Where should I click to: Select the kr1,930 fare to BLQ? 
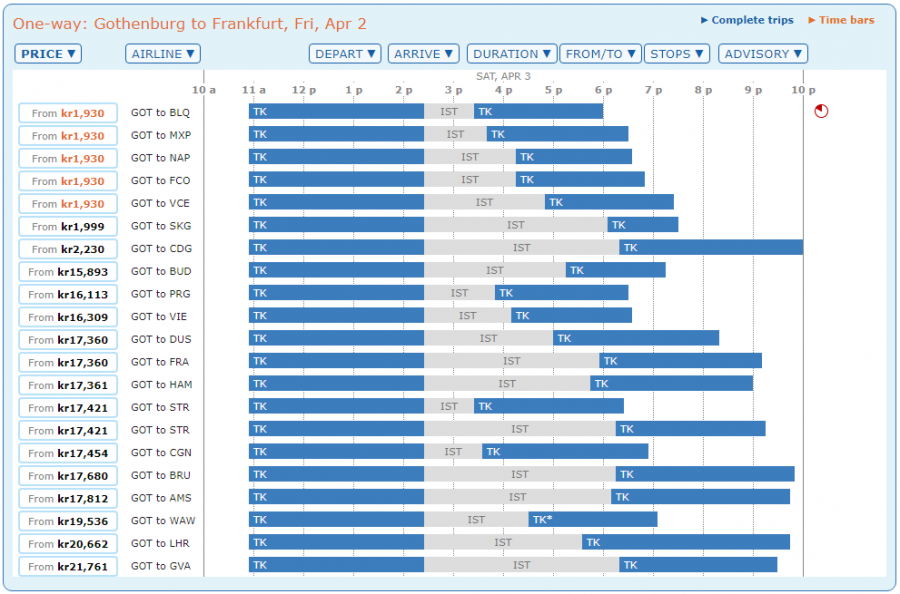67,113
